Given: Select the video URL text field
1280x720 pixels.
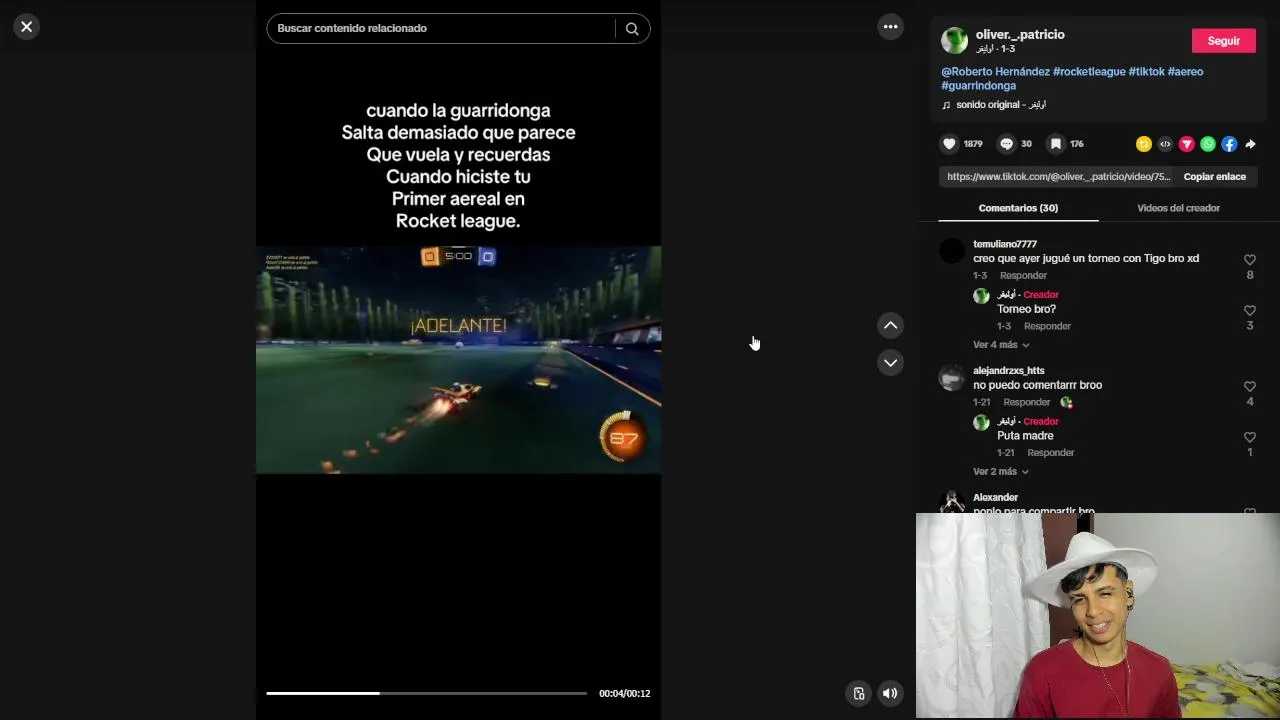Looking at the screenshot, I should (x=1058, y=177).
